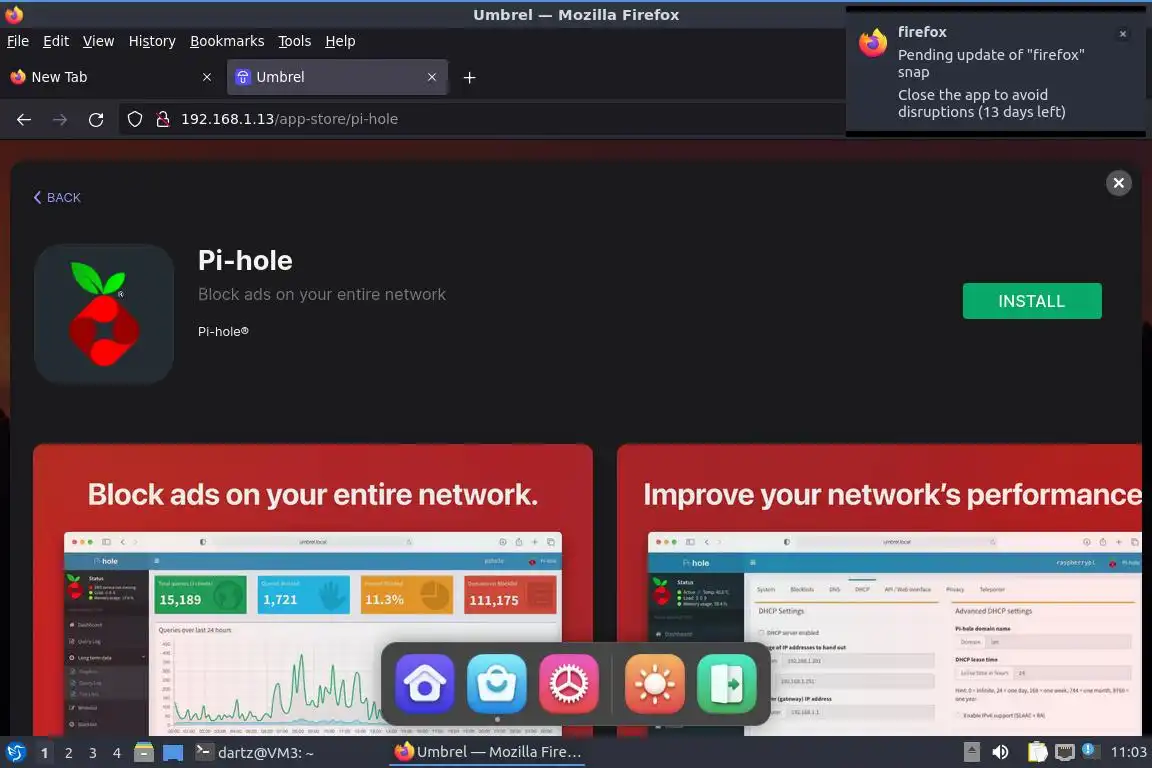
Task: Open the Bookmarks menu
Action: pos(227,41)
